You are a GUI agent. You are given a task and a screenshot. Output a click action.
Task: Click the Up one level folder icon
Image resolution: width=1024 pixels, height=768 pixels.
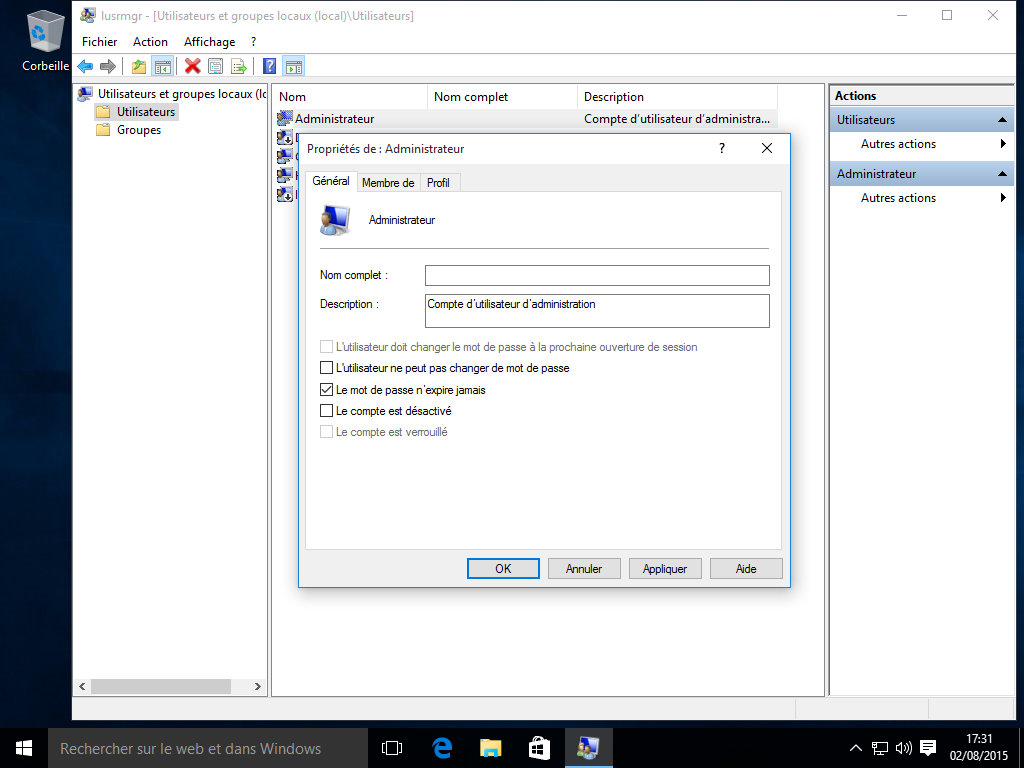click(138, 66)
